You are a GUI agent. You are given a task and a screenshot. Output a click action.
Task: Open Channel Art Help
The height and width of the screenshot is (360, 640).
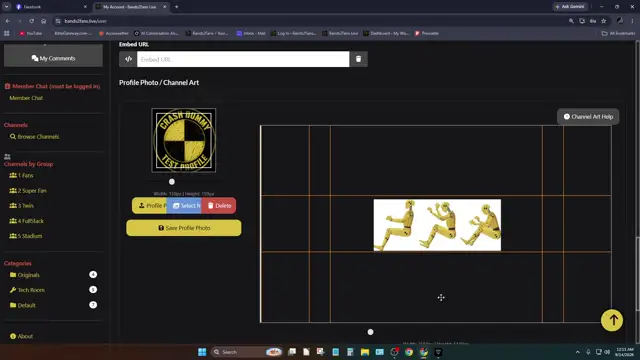588,117
